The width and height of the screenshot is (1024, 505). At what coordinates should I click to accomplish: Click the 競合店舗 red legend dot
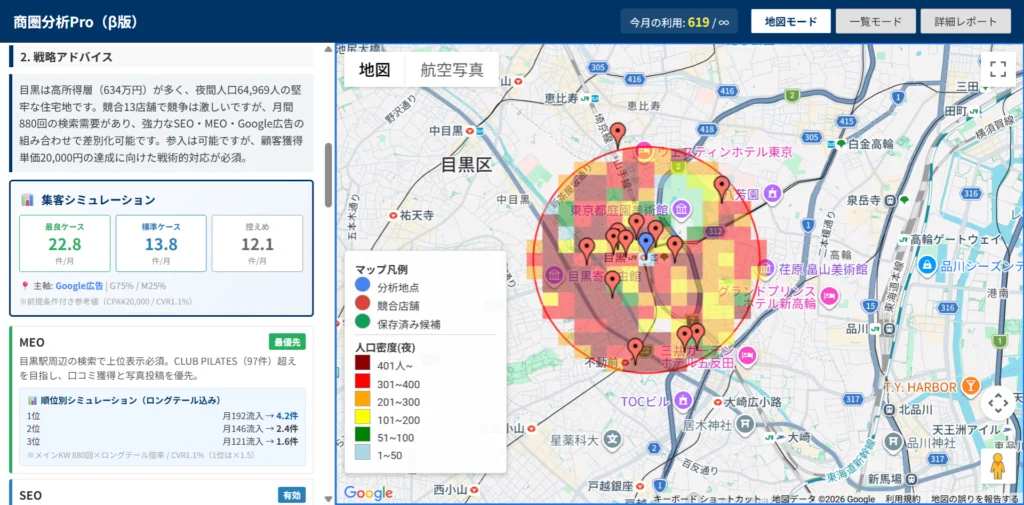coord(362,304)
